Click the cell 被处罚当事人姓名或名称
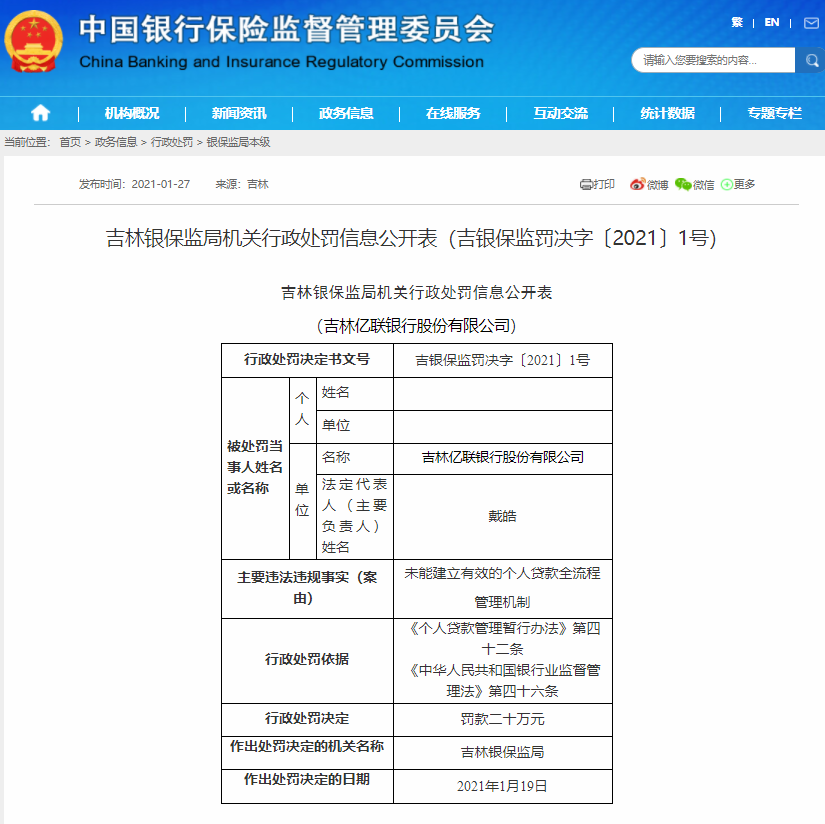 255,467
